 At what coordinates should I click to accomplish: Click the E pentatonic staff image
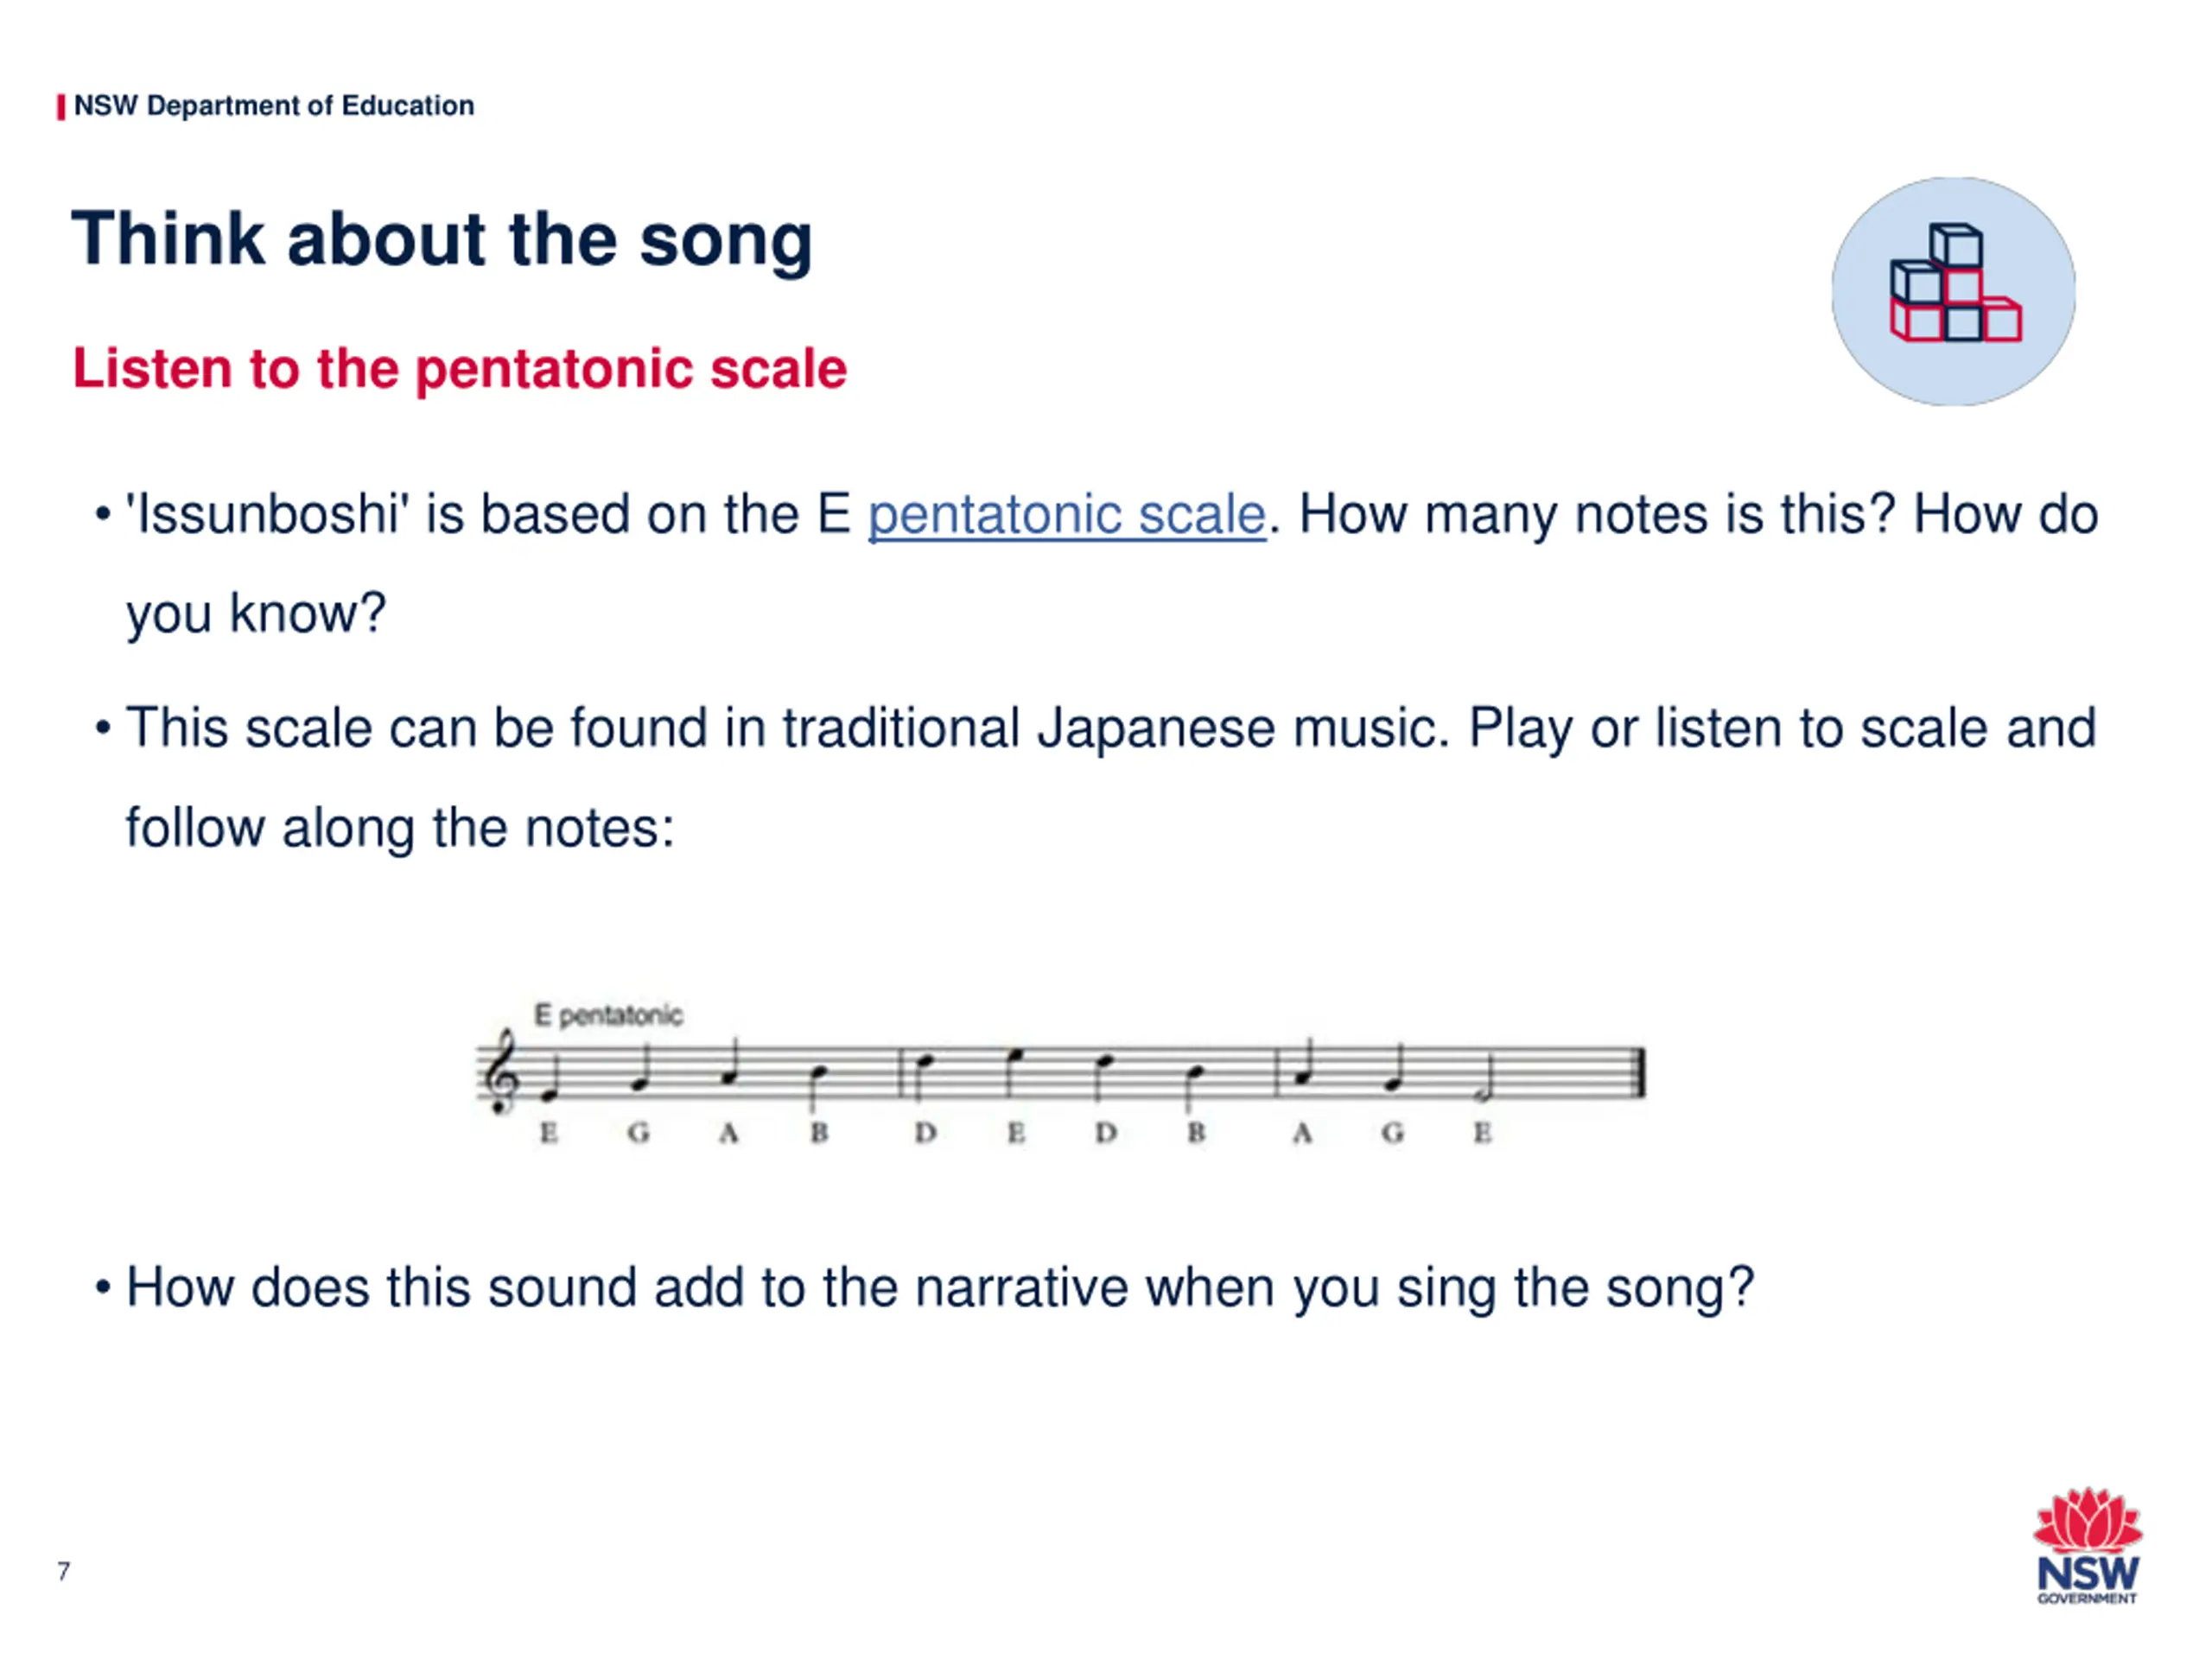point(1060,1074)
